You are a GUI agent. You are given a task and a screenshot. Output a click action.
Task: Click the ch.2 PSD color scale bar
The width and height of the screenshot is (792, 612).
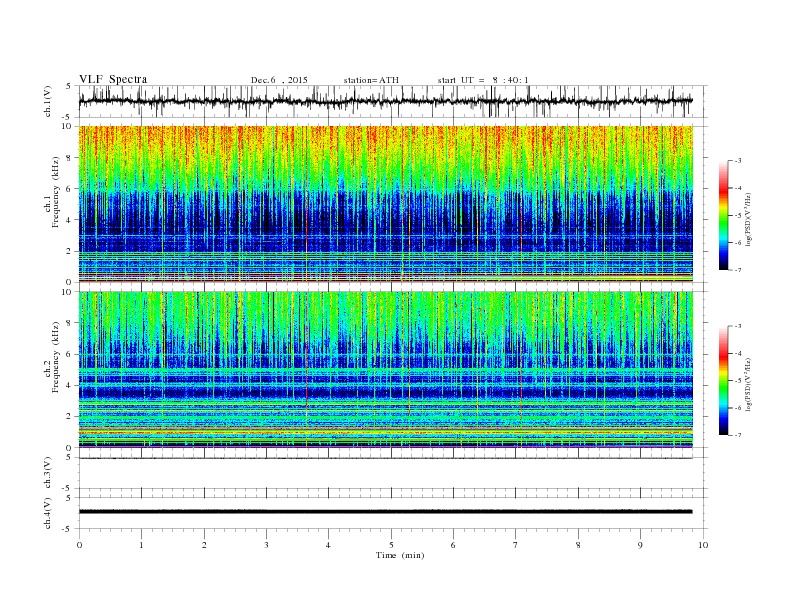click(x=724, y=381)
